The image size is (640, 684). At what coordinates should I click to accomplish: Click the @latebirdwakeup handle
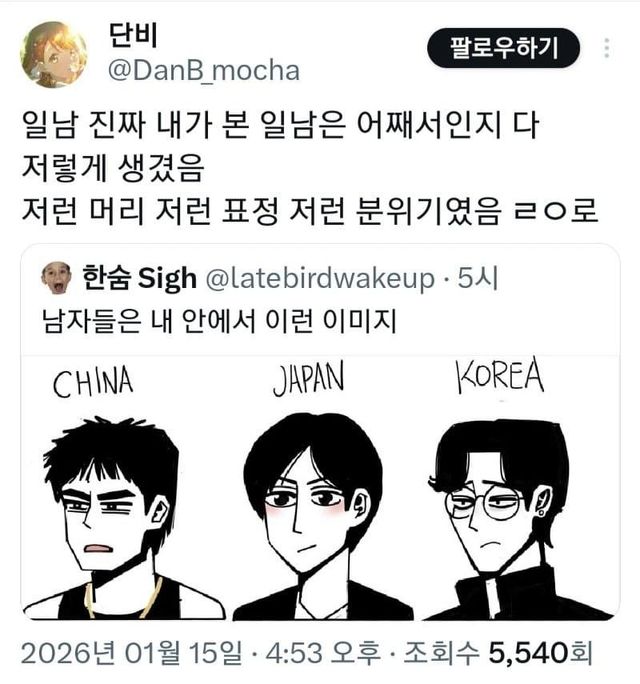coord(320,278)
